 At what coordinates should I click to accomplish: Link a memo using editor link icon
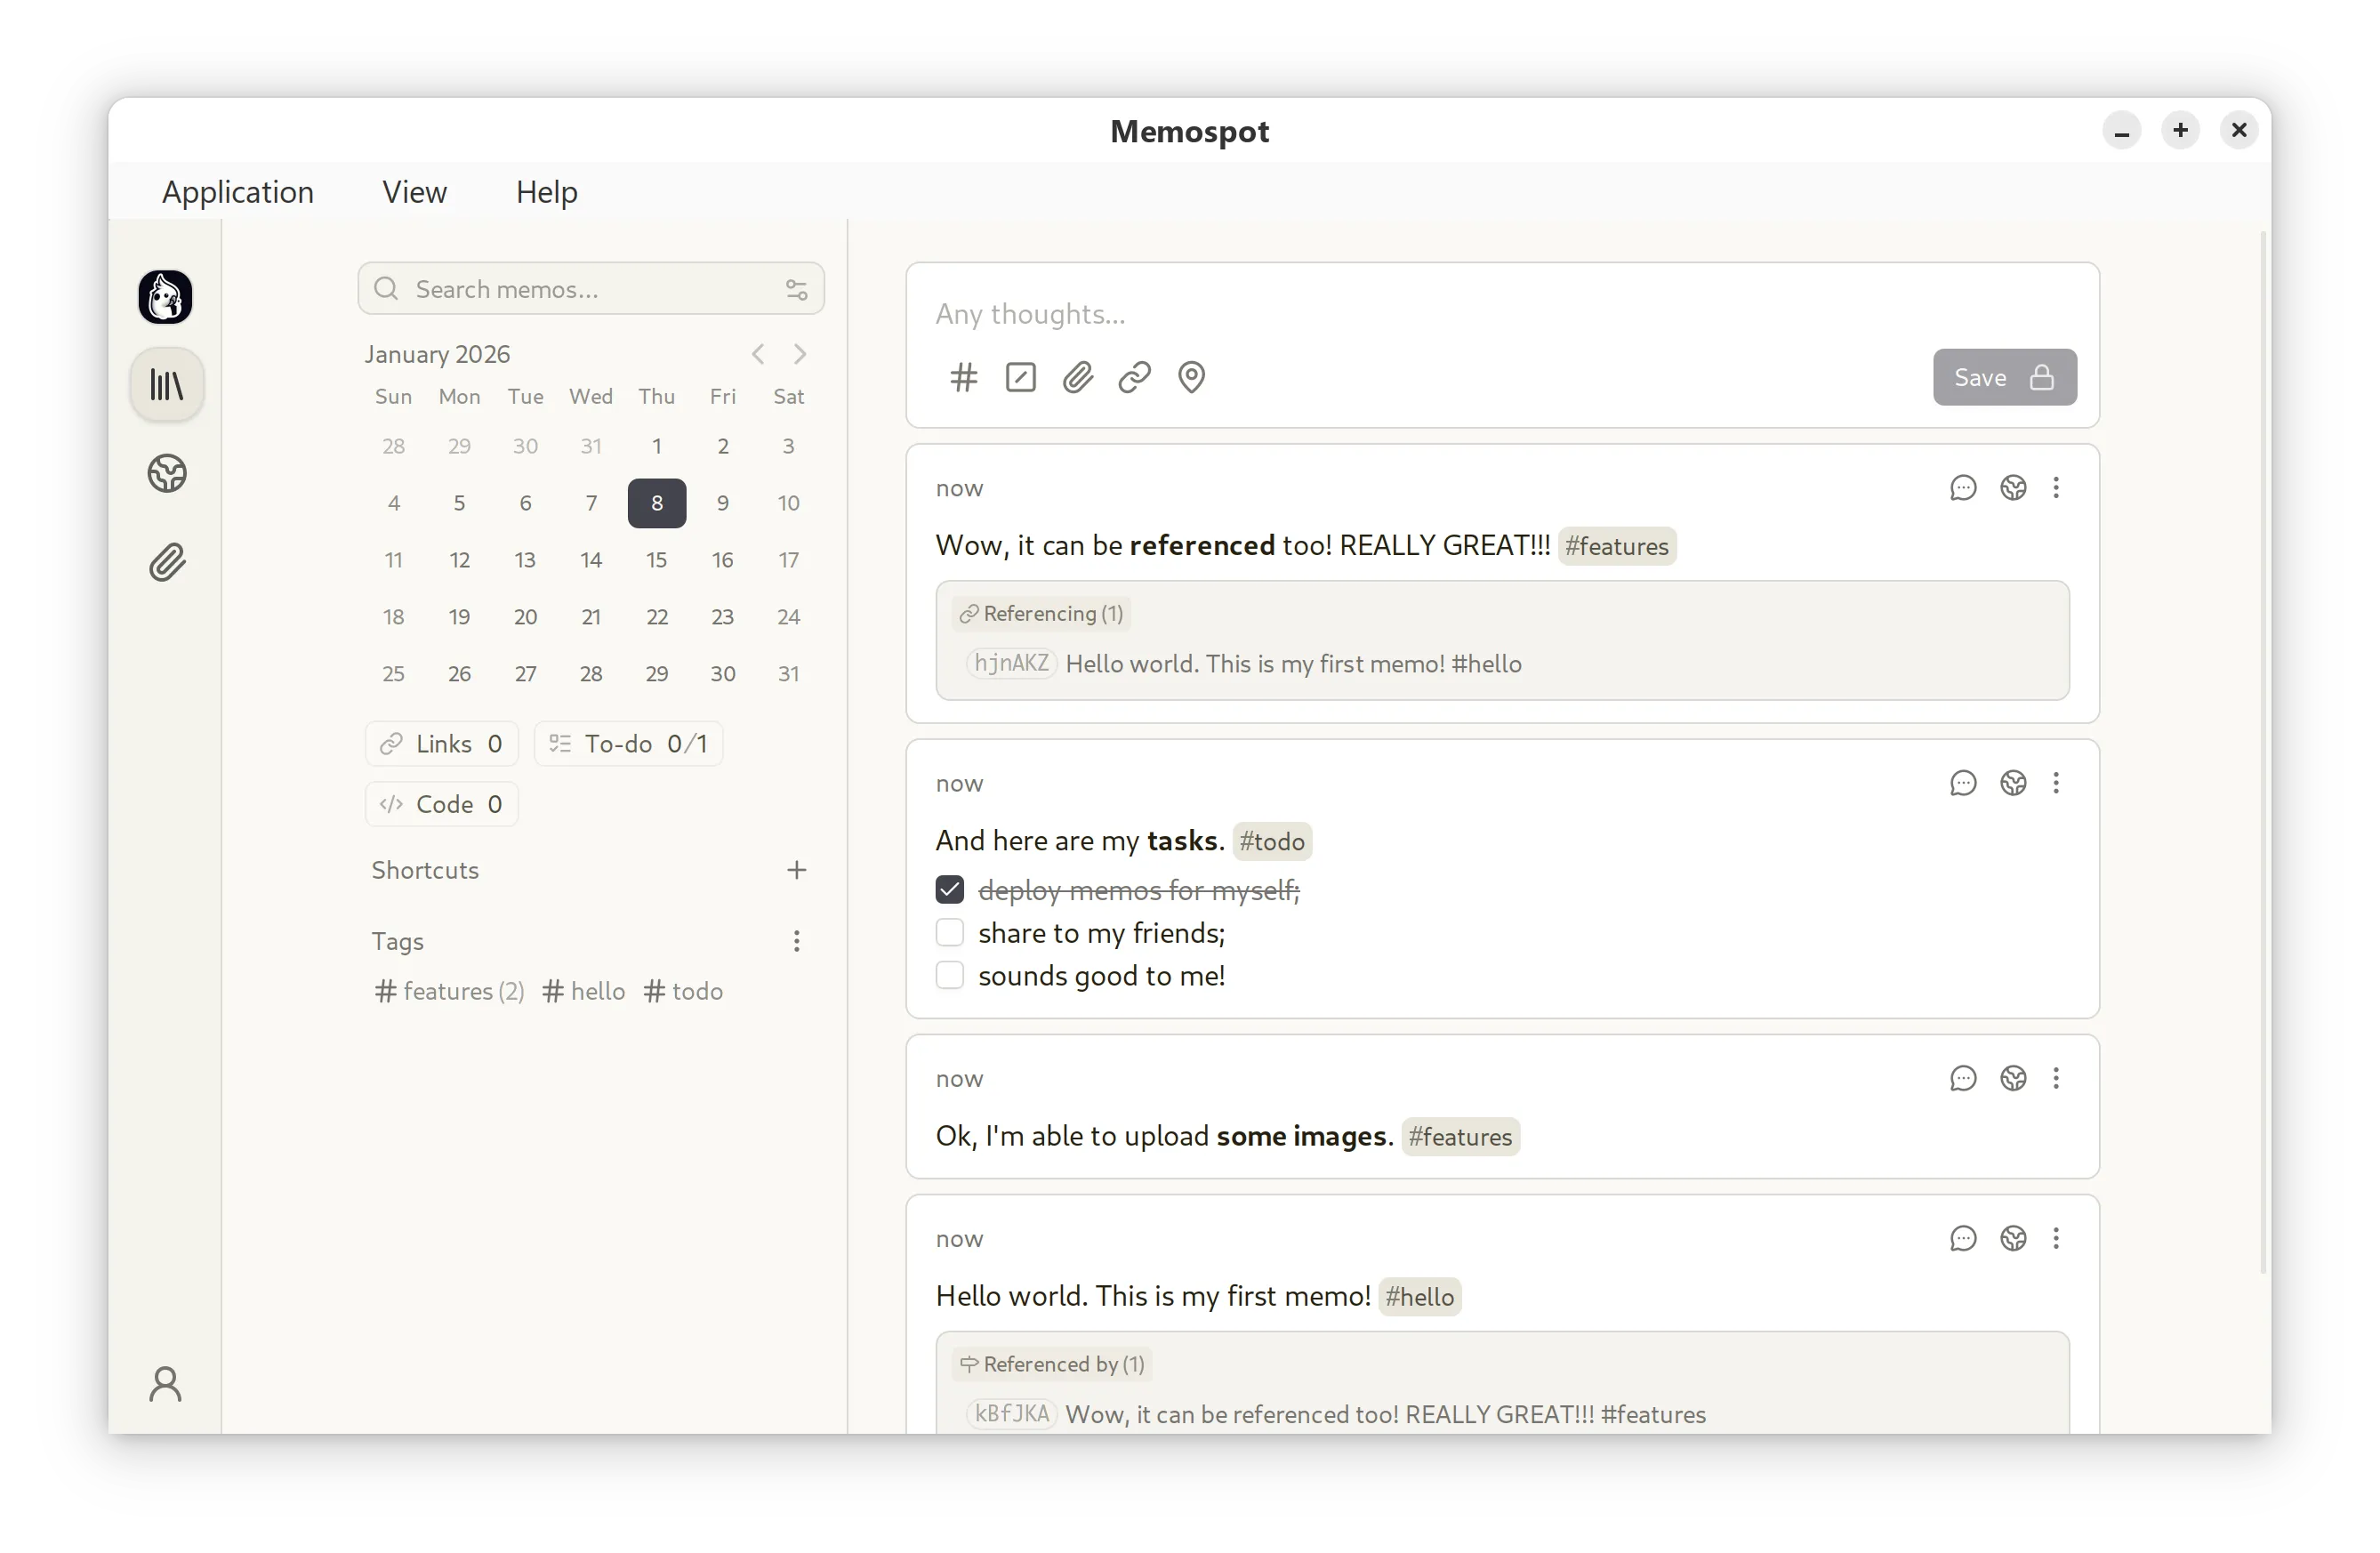coord(1134,377)
